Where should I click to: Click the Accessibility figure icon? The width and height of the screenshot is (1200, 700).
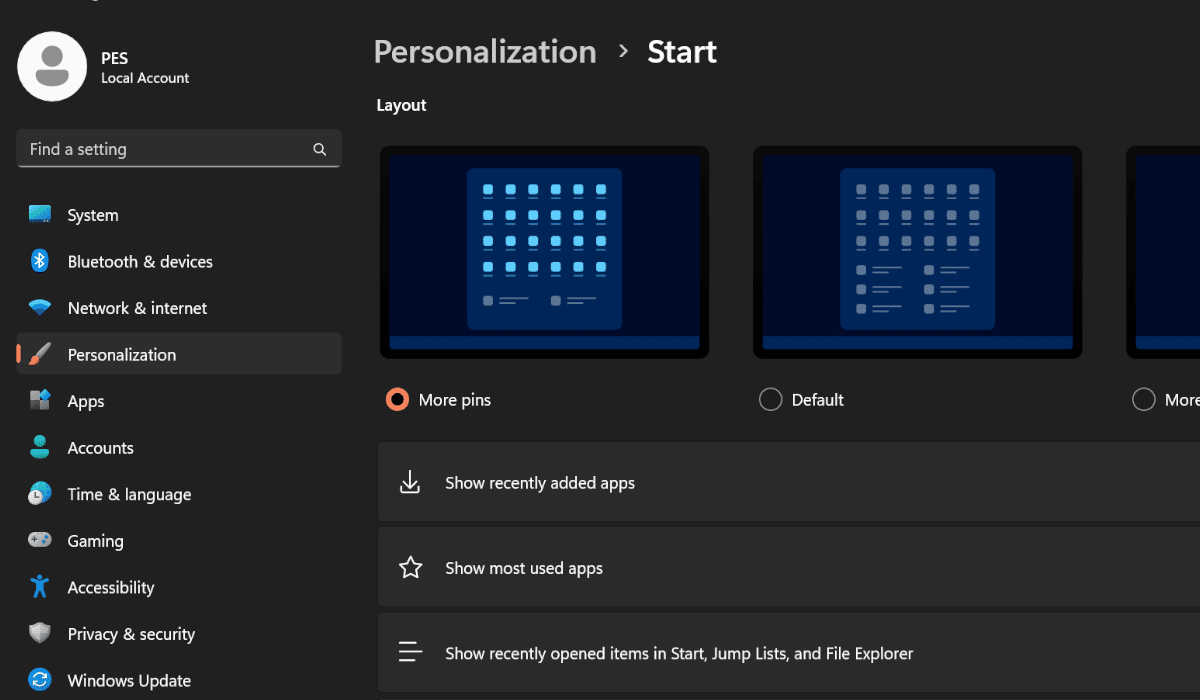(40, 587)
